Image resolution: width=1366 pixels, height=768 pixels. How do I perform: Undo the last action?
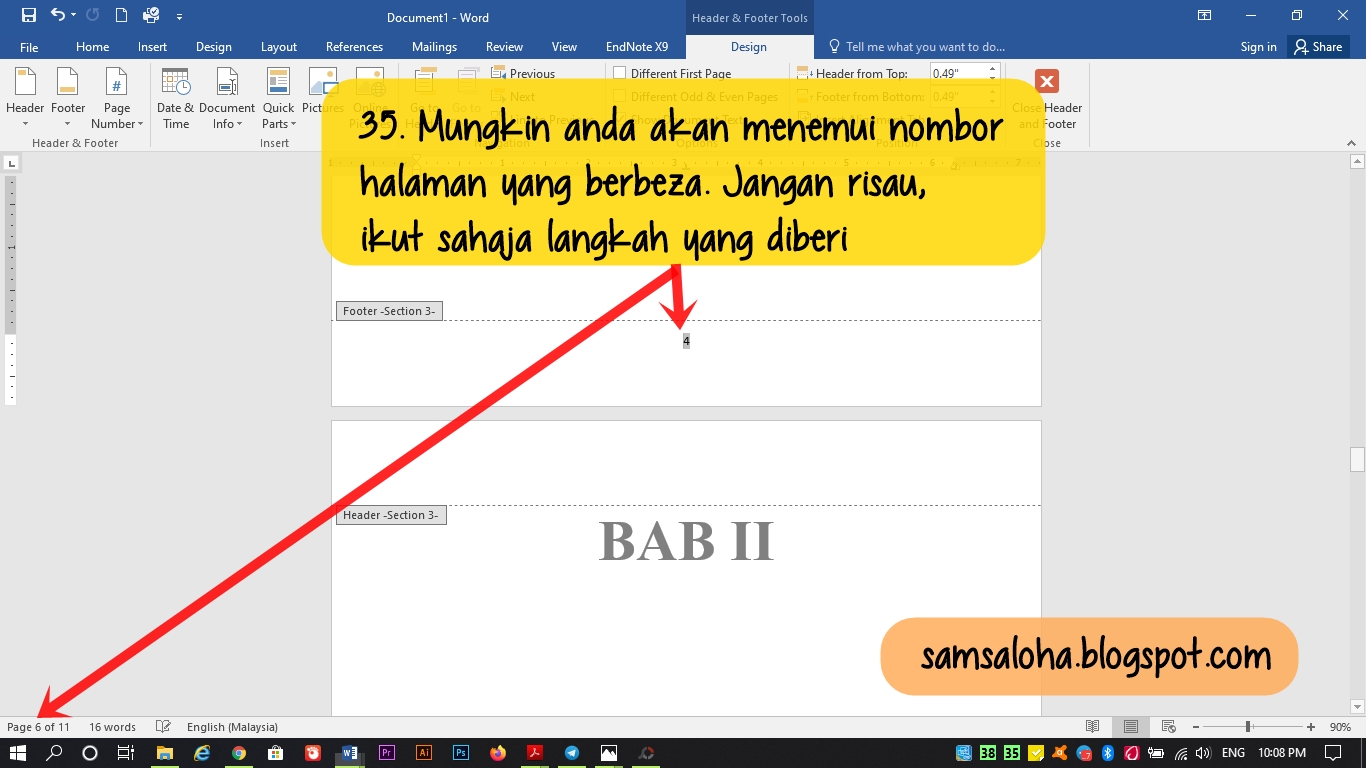pos(57,15)
